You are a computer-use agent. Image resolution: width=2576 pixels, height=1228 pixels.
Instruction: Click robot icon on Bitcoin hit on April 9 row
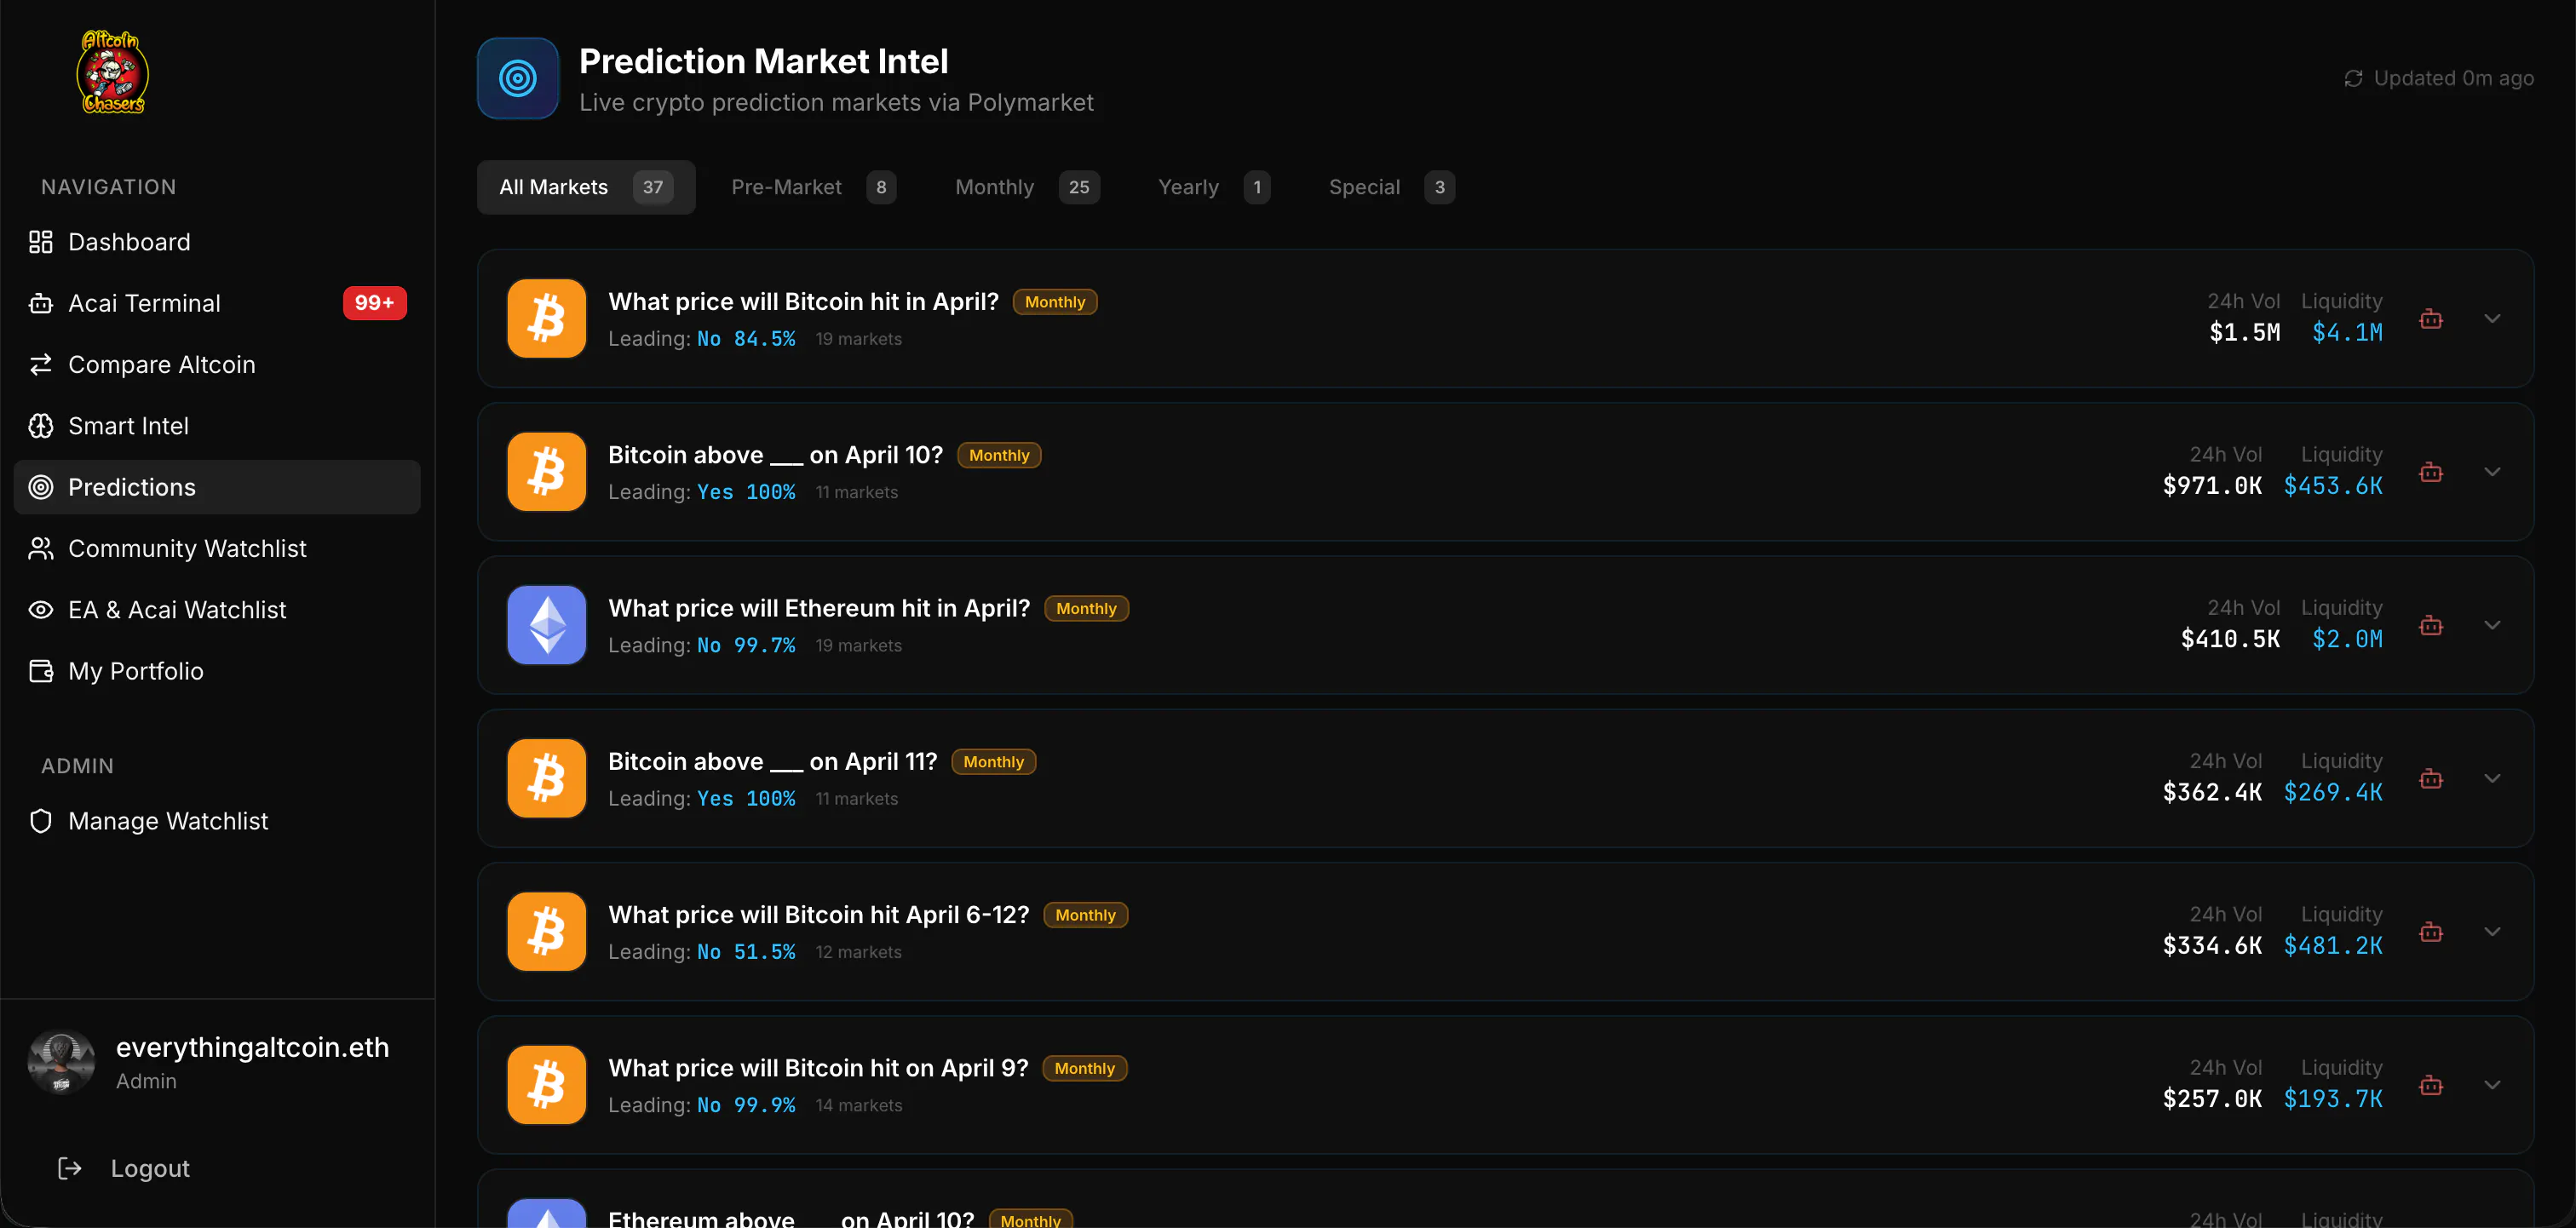(x=2431, y=1086)
